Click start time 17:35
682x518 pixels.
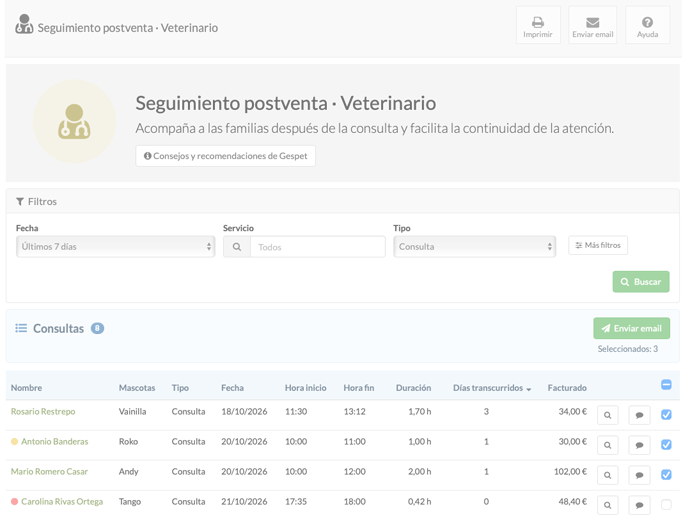[x=296, y=501]
